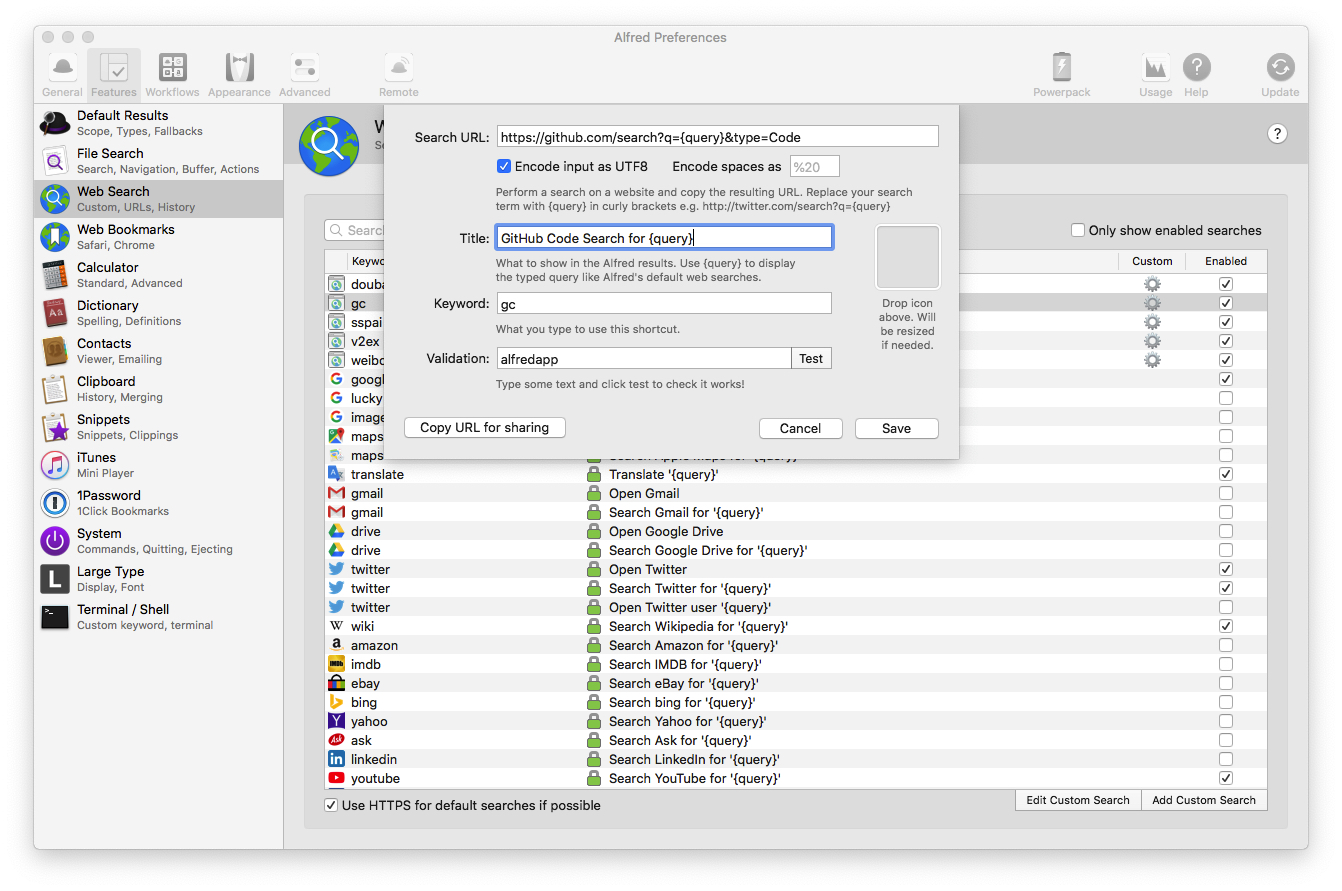
Task: Enable the Search Amazon checkbox
Action: pyautogui.click(x=1226, y=645)
